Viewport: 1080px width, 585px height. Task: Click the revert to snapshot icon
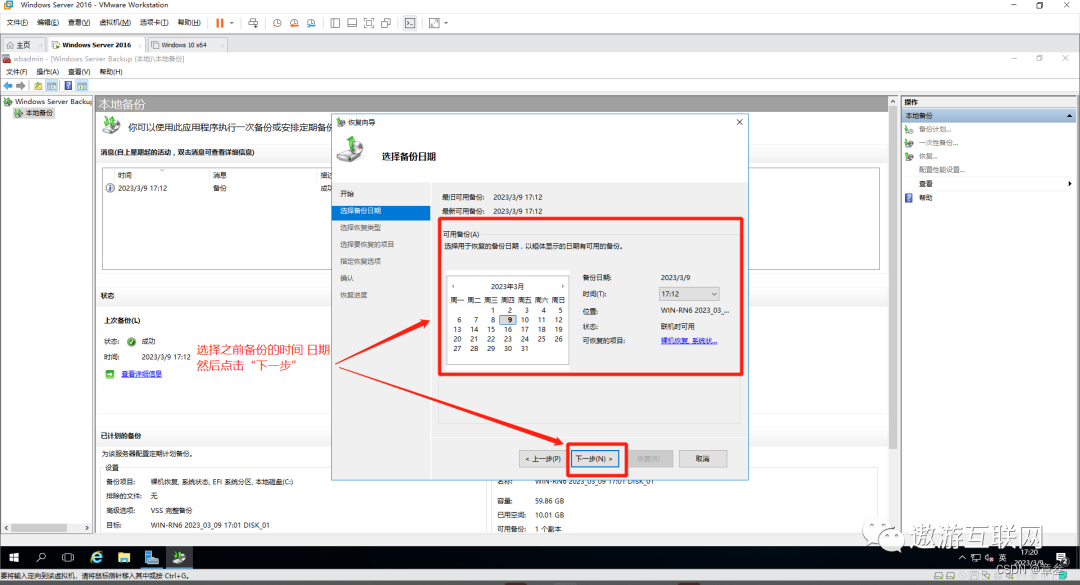pyautogui.click(x=294, y=23)
